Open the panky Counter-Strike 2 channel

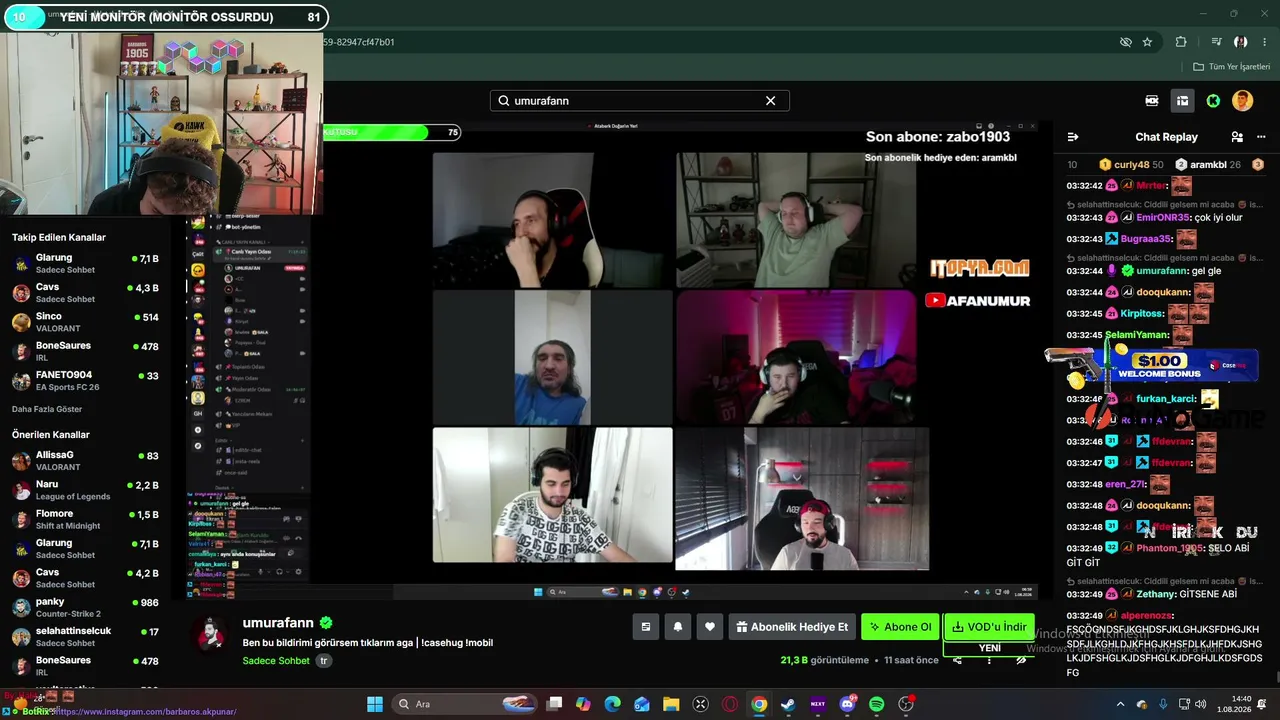click(x=85, y=607)
